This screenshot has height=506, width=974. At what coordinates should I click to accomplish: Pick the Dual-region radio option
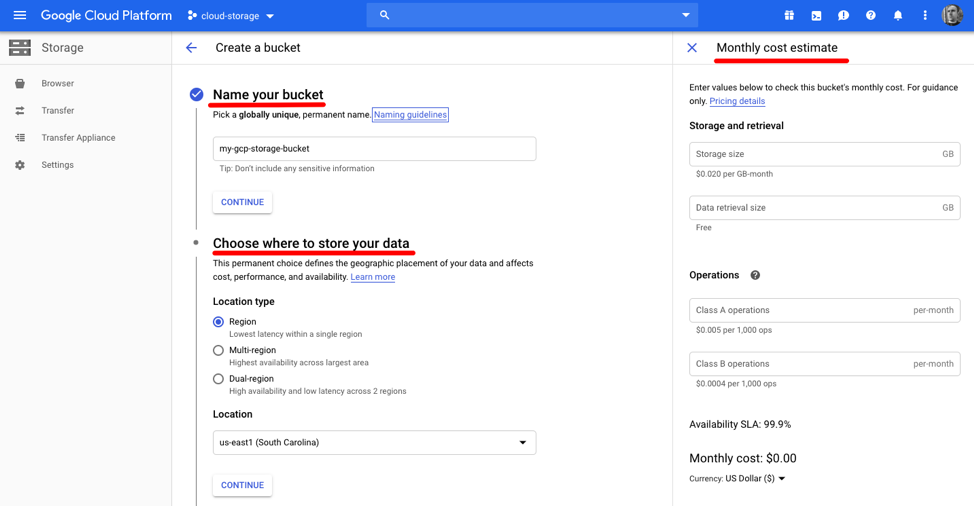tap(218, 379)
